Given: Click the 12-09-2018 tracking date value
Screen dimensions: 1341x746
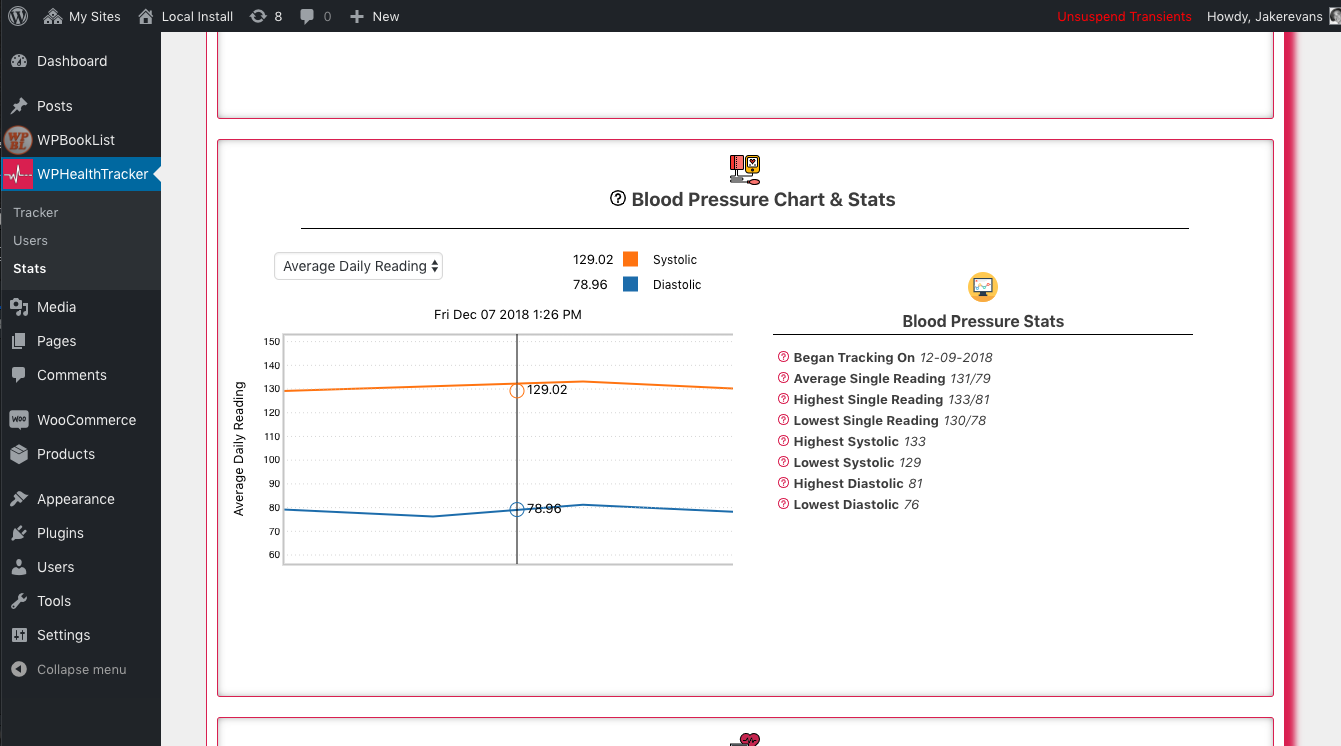Looking at the screenshot, I should click(956, 357).
